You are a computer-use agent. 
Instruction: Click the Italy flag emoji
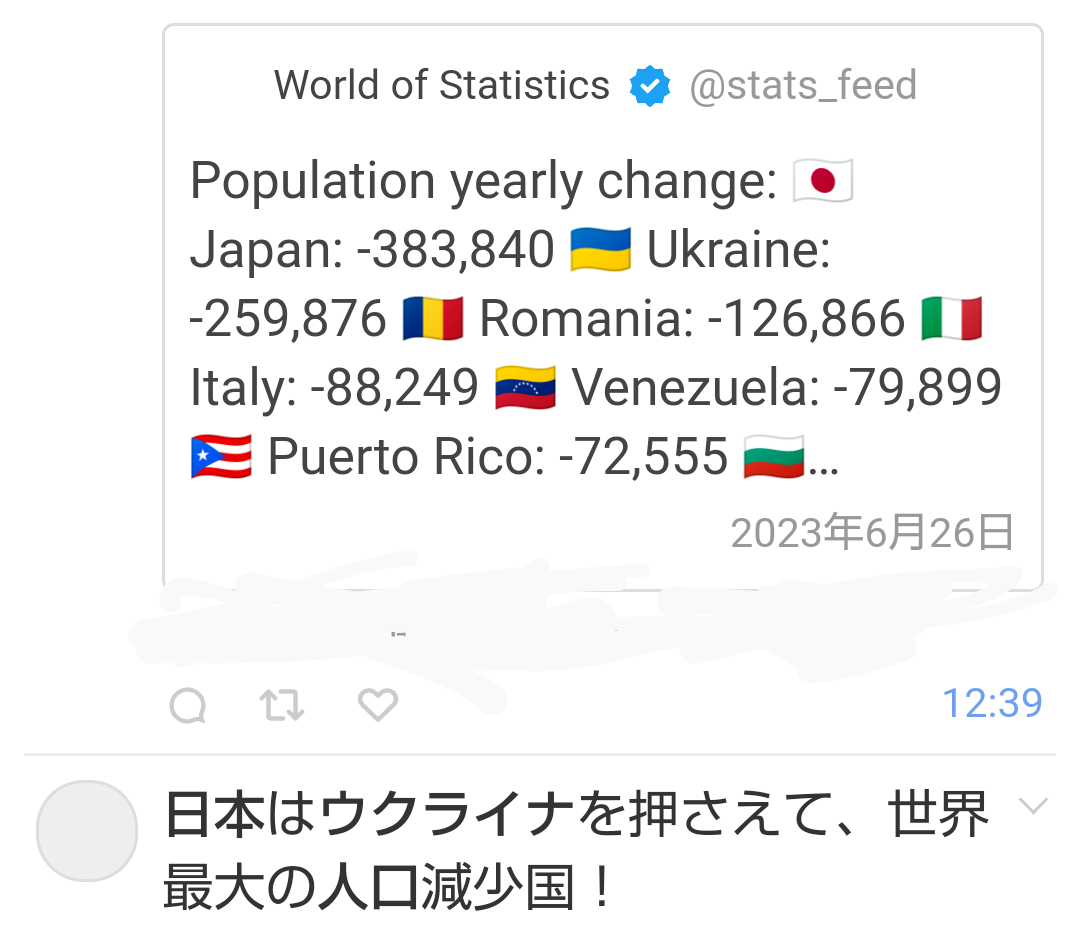951,318
